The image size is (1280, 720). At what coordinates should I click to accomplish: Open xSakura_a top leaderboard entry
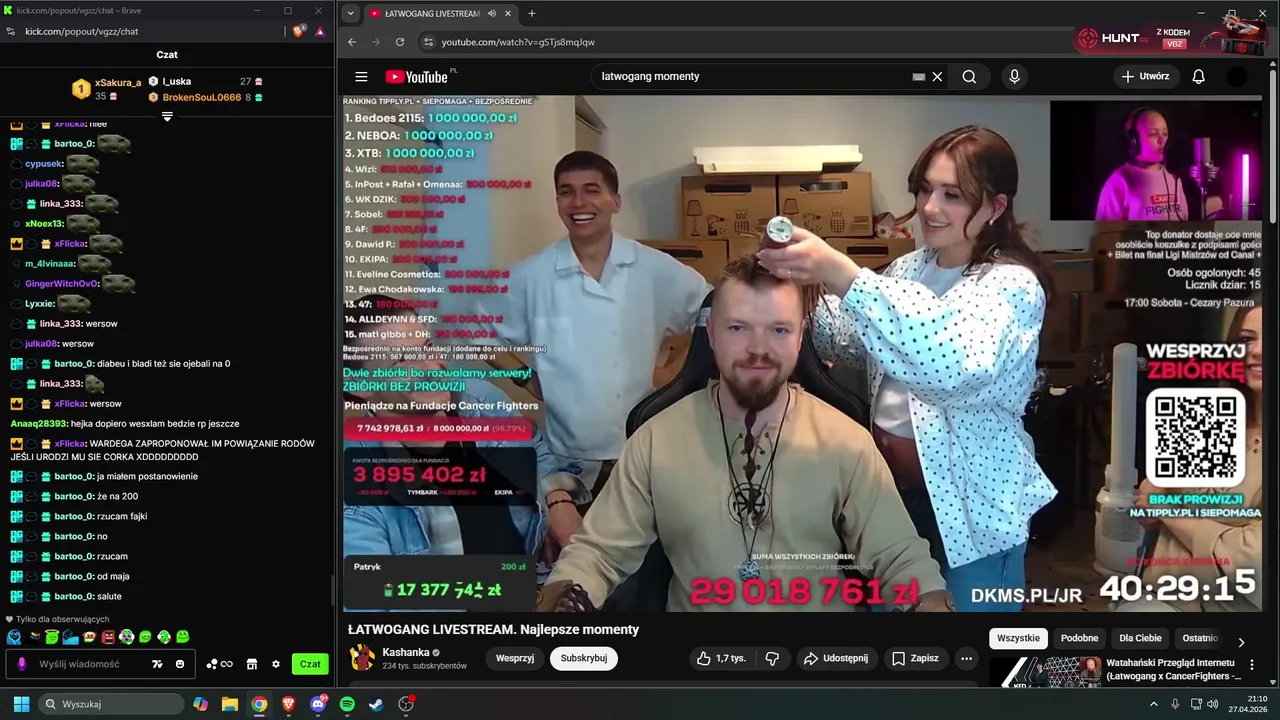click(x=107, y=89)
